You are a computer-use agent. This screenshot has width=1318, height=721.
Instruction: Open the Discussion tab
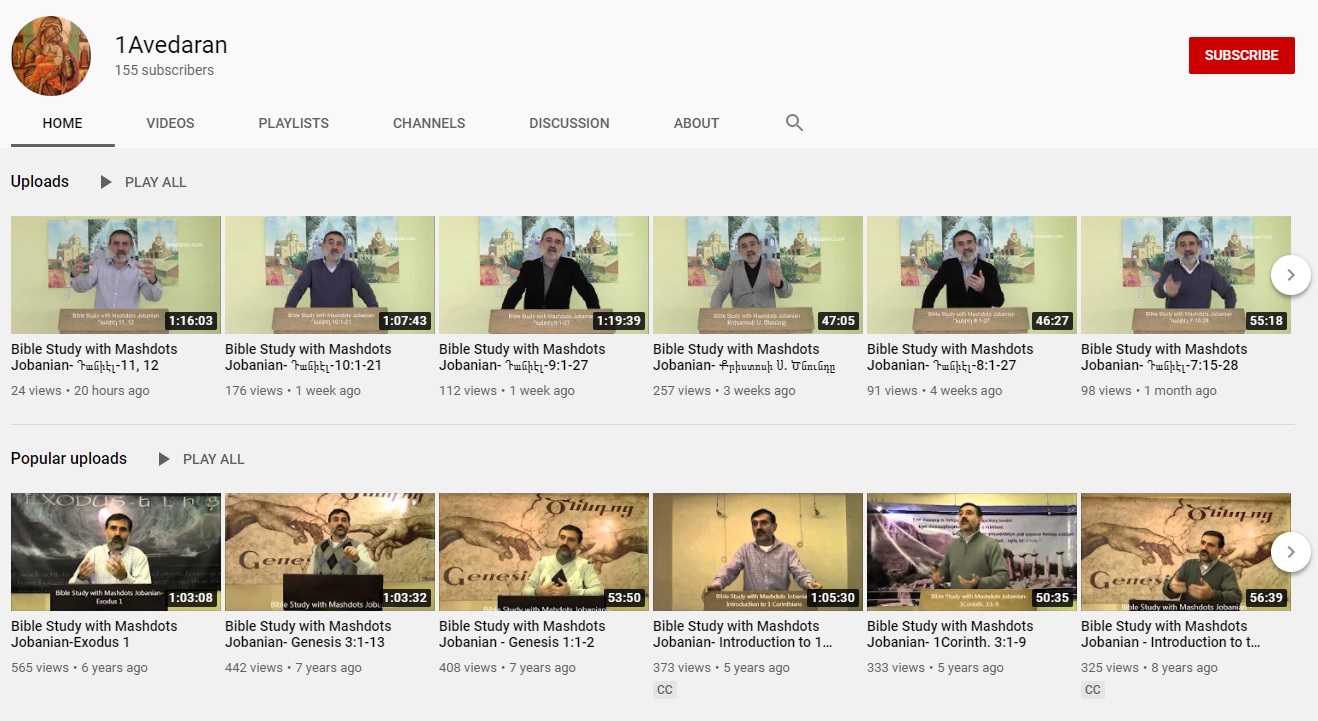569,123
